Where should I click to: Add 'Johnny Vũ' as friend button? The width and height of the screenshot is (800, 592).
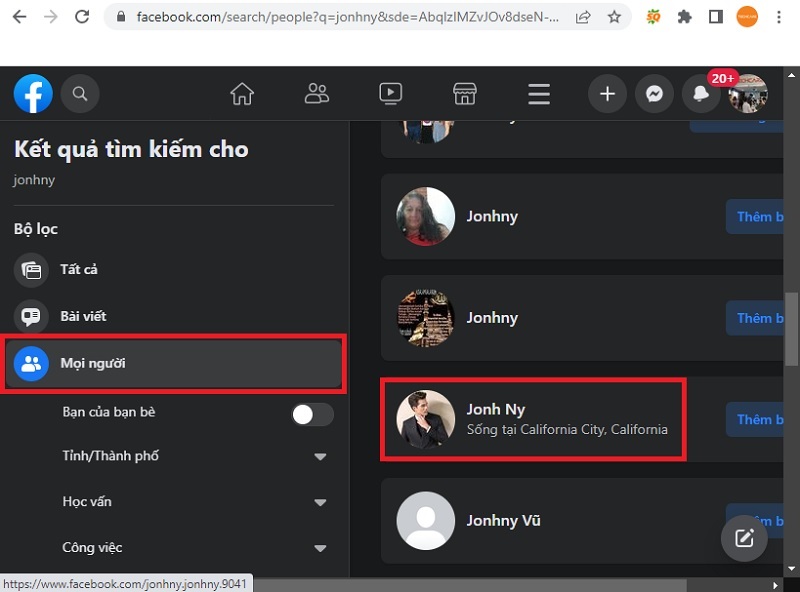[758, 521]
